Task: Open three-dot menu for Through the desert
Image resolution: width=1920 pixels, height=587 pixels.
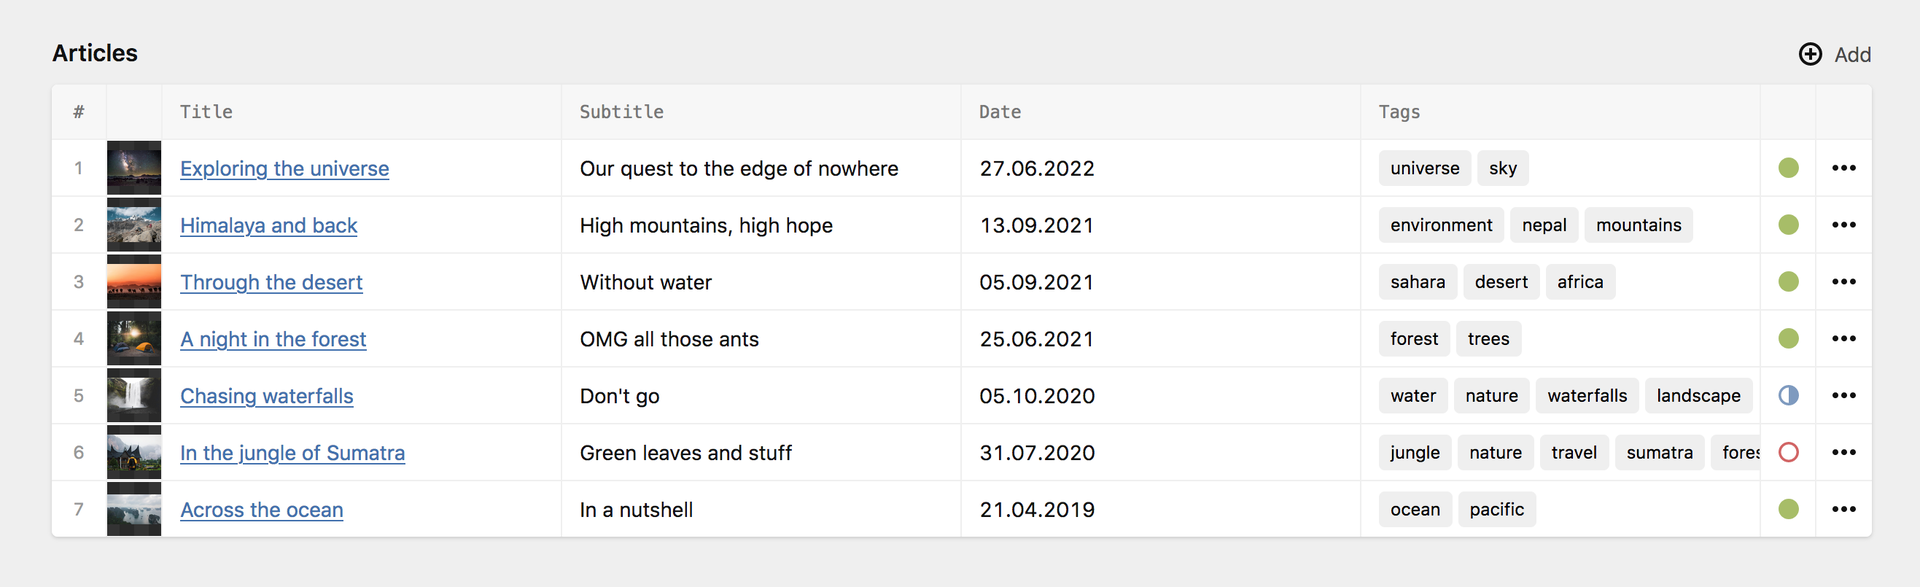Action: coord(1844,282)
